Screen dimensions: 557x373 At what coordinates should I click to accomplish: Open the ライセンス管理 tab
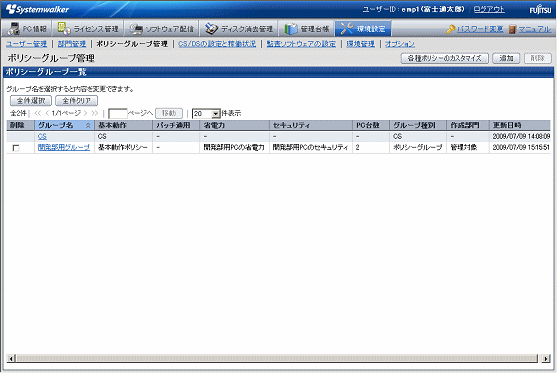coord(88,28)
